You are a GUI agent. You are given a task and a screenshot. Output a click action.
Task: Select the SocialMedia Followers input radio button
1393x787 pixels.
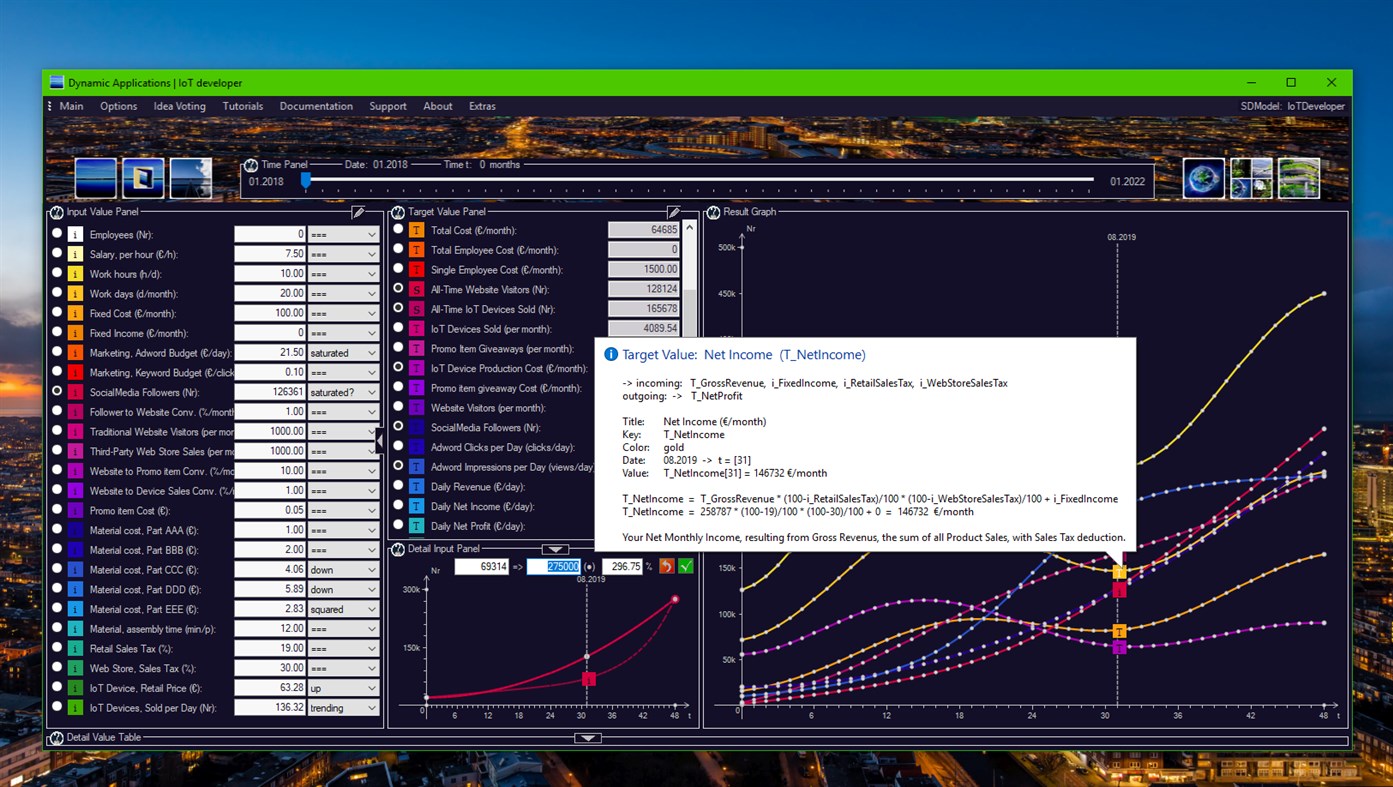(x=57, y=391)
